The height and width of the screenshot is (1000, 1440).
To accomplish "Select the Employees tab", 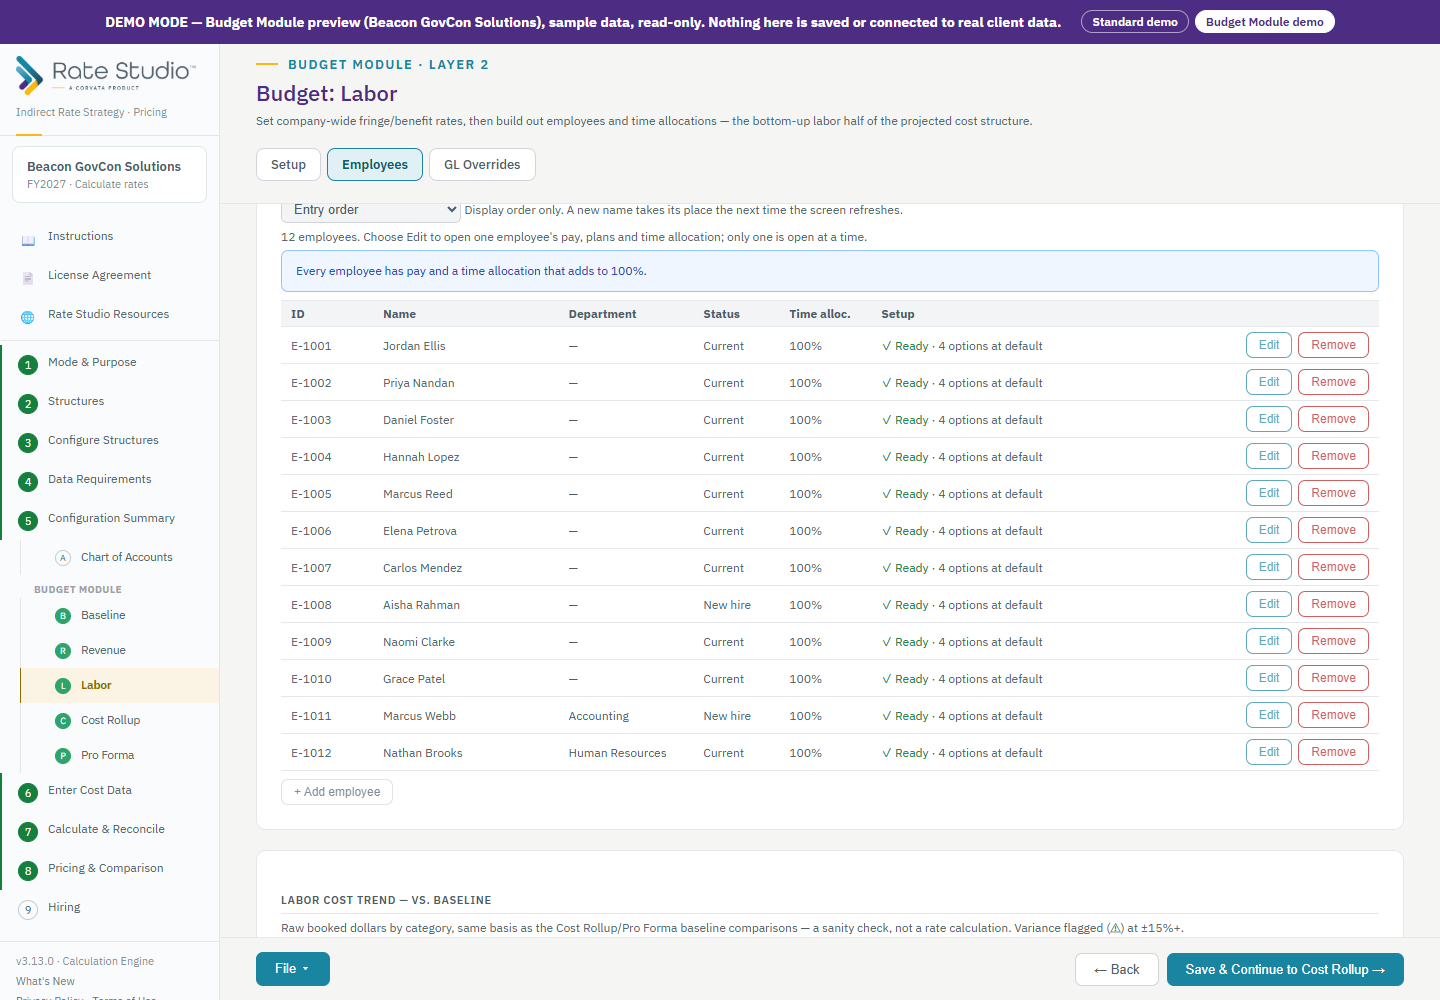I will click(x=375, y=165).
